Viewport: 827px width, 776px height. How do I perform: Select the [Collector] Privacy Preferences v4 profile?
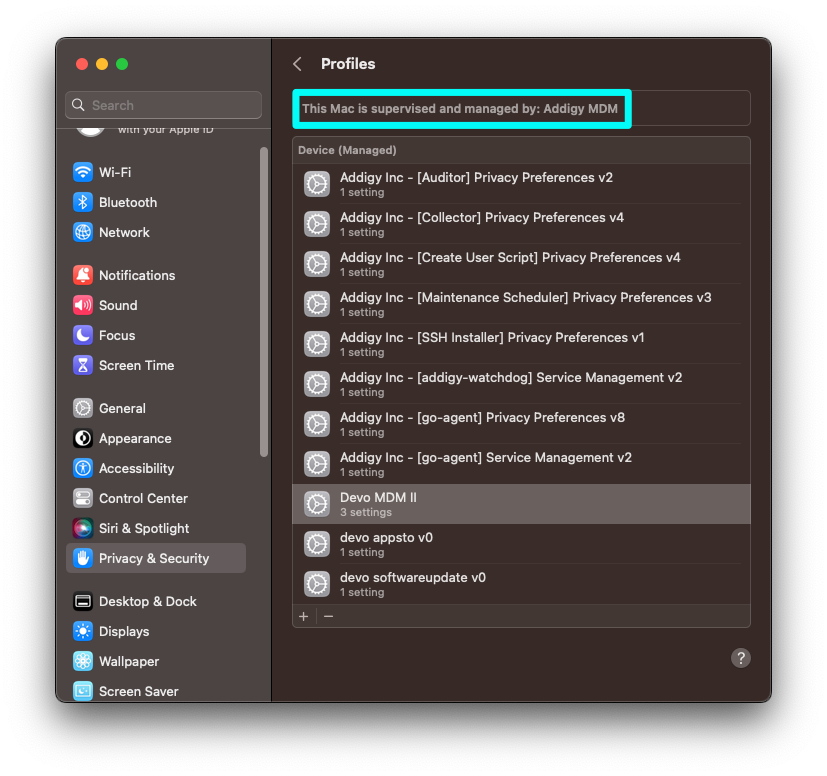521,224
